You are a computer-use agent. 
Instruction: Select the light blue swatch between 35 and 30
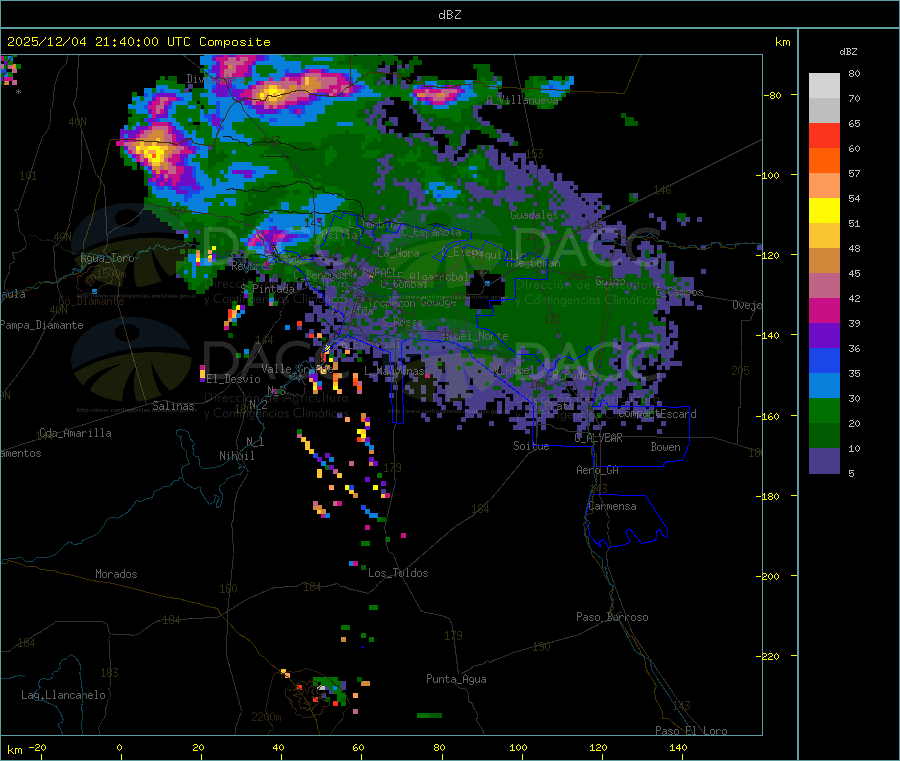(x=824, y=386)
